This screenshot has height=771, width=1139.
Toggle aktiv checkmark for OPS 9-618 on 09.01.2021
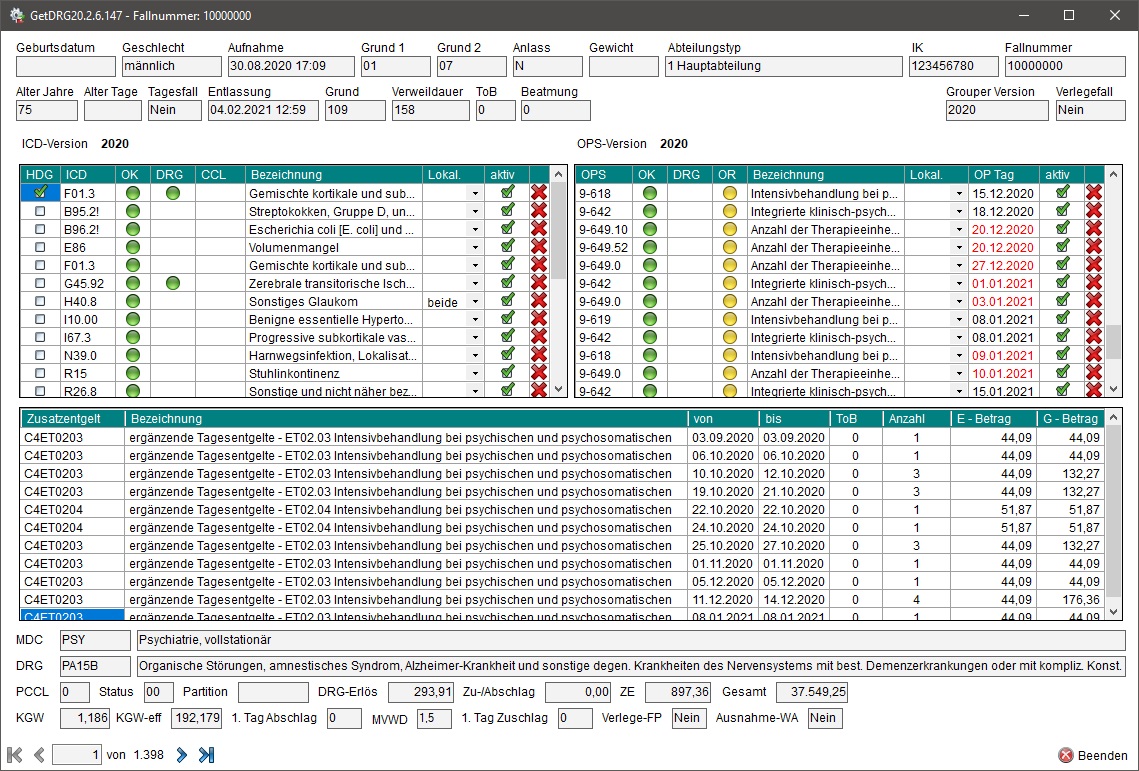[1063, 355]
